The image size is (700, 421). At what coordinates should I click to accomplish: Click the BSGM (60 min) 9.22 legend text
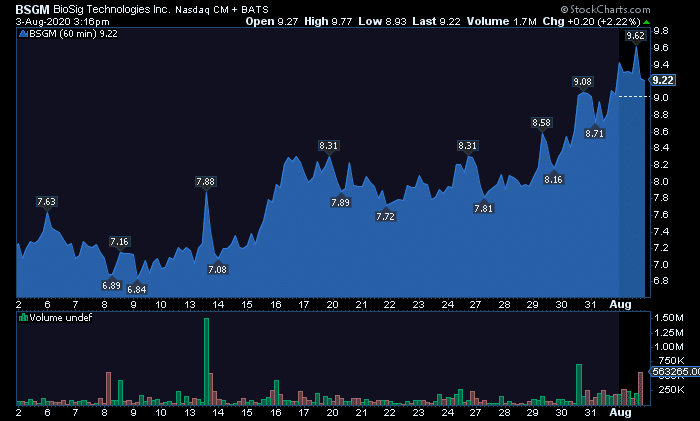click(73, 34)
